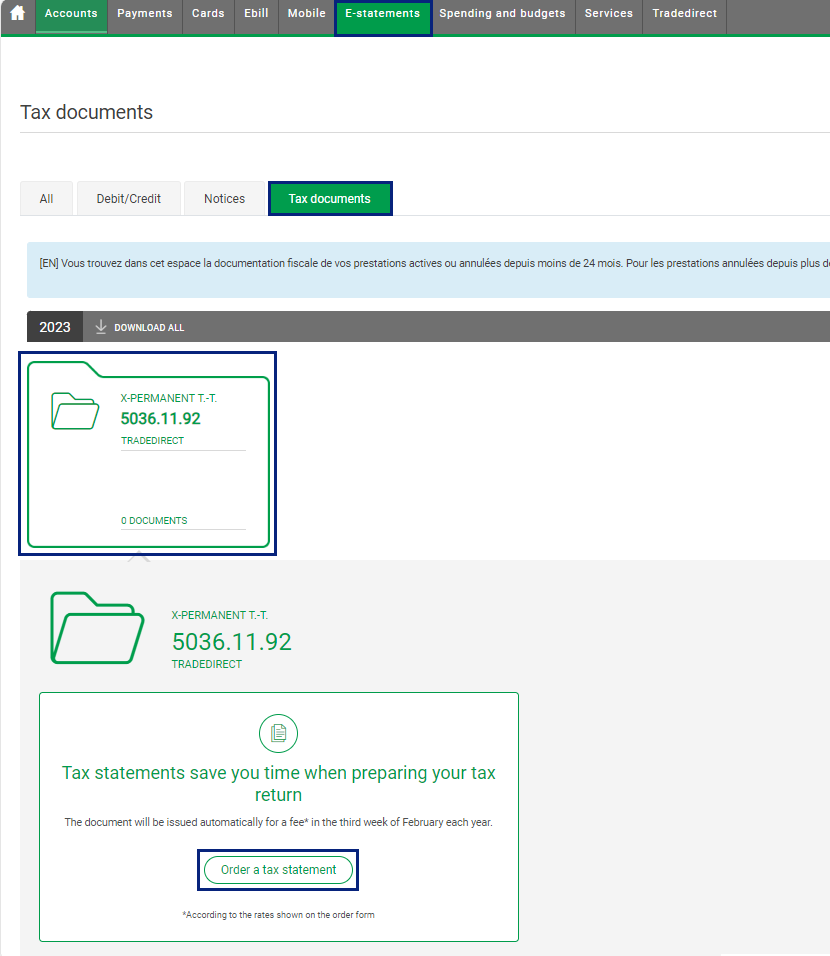Click the large folder icon in the detail panel
This screenshot has height=956, width=830.
(97, 628)
